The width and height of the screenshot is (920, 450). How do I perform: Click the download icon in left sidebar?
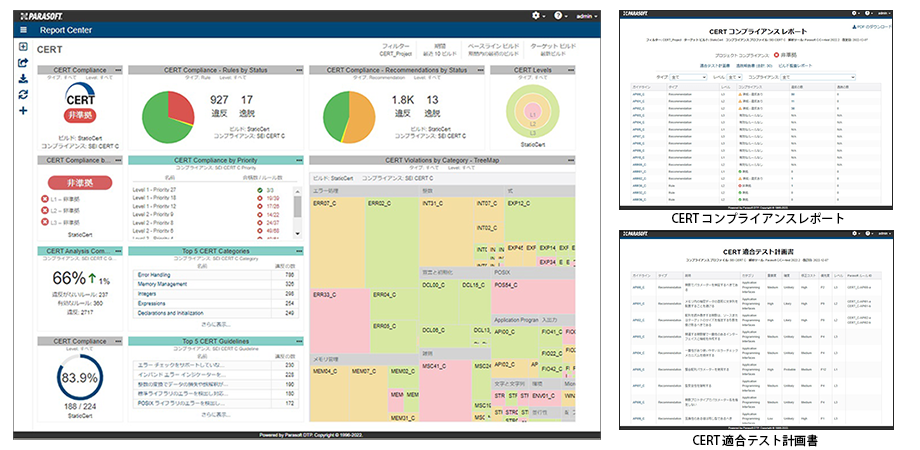[23, 79]
